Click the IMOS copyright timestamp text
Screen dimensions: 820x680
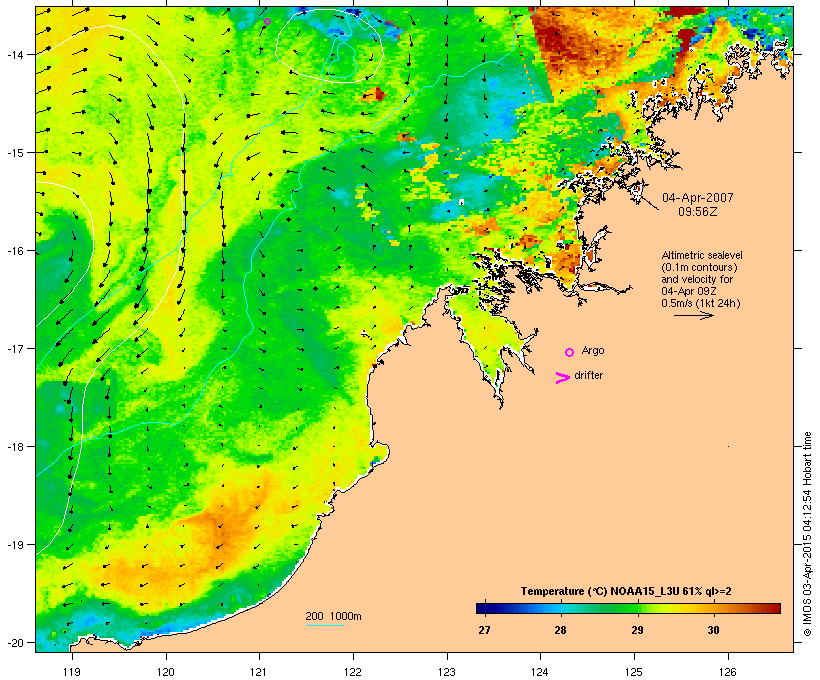point(807,534)
